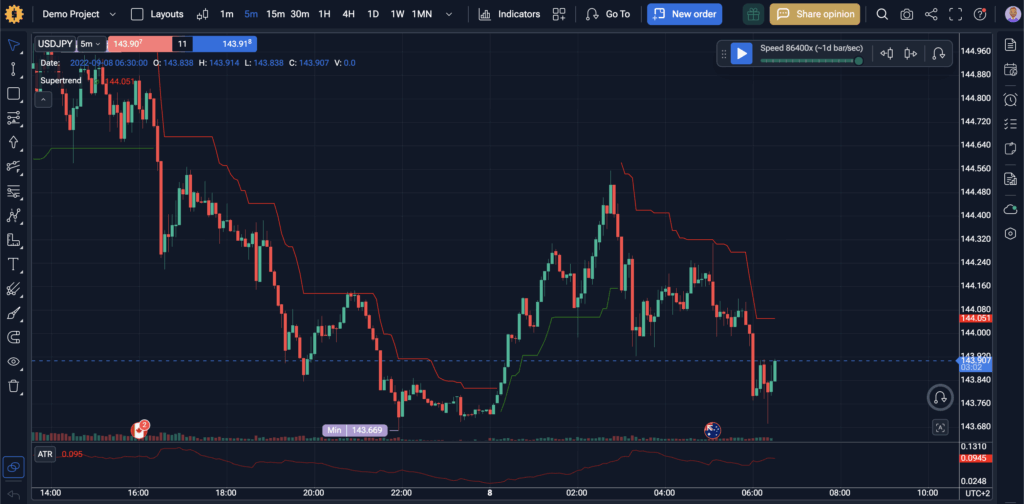Image resolution: width=1024 pixels, height=504 pixels.
Task: Expand more timeframes dropdown arrow
Action: [447, 14]
